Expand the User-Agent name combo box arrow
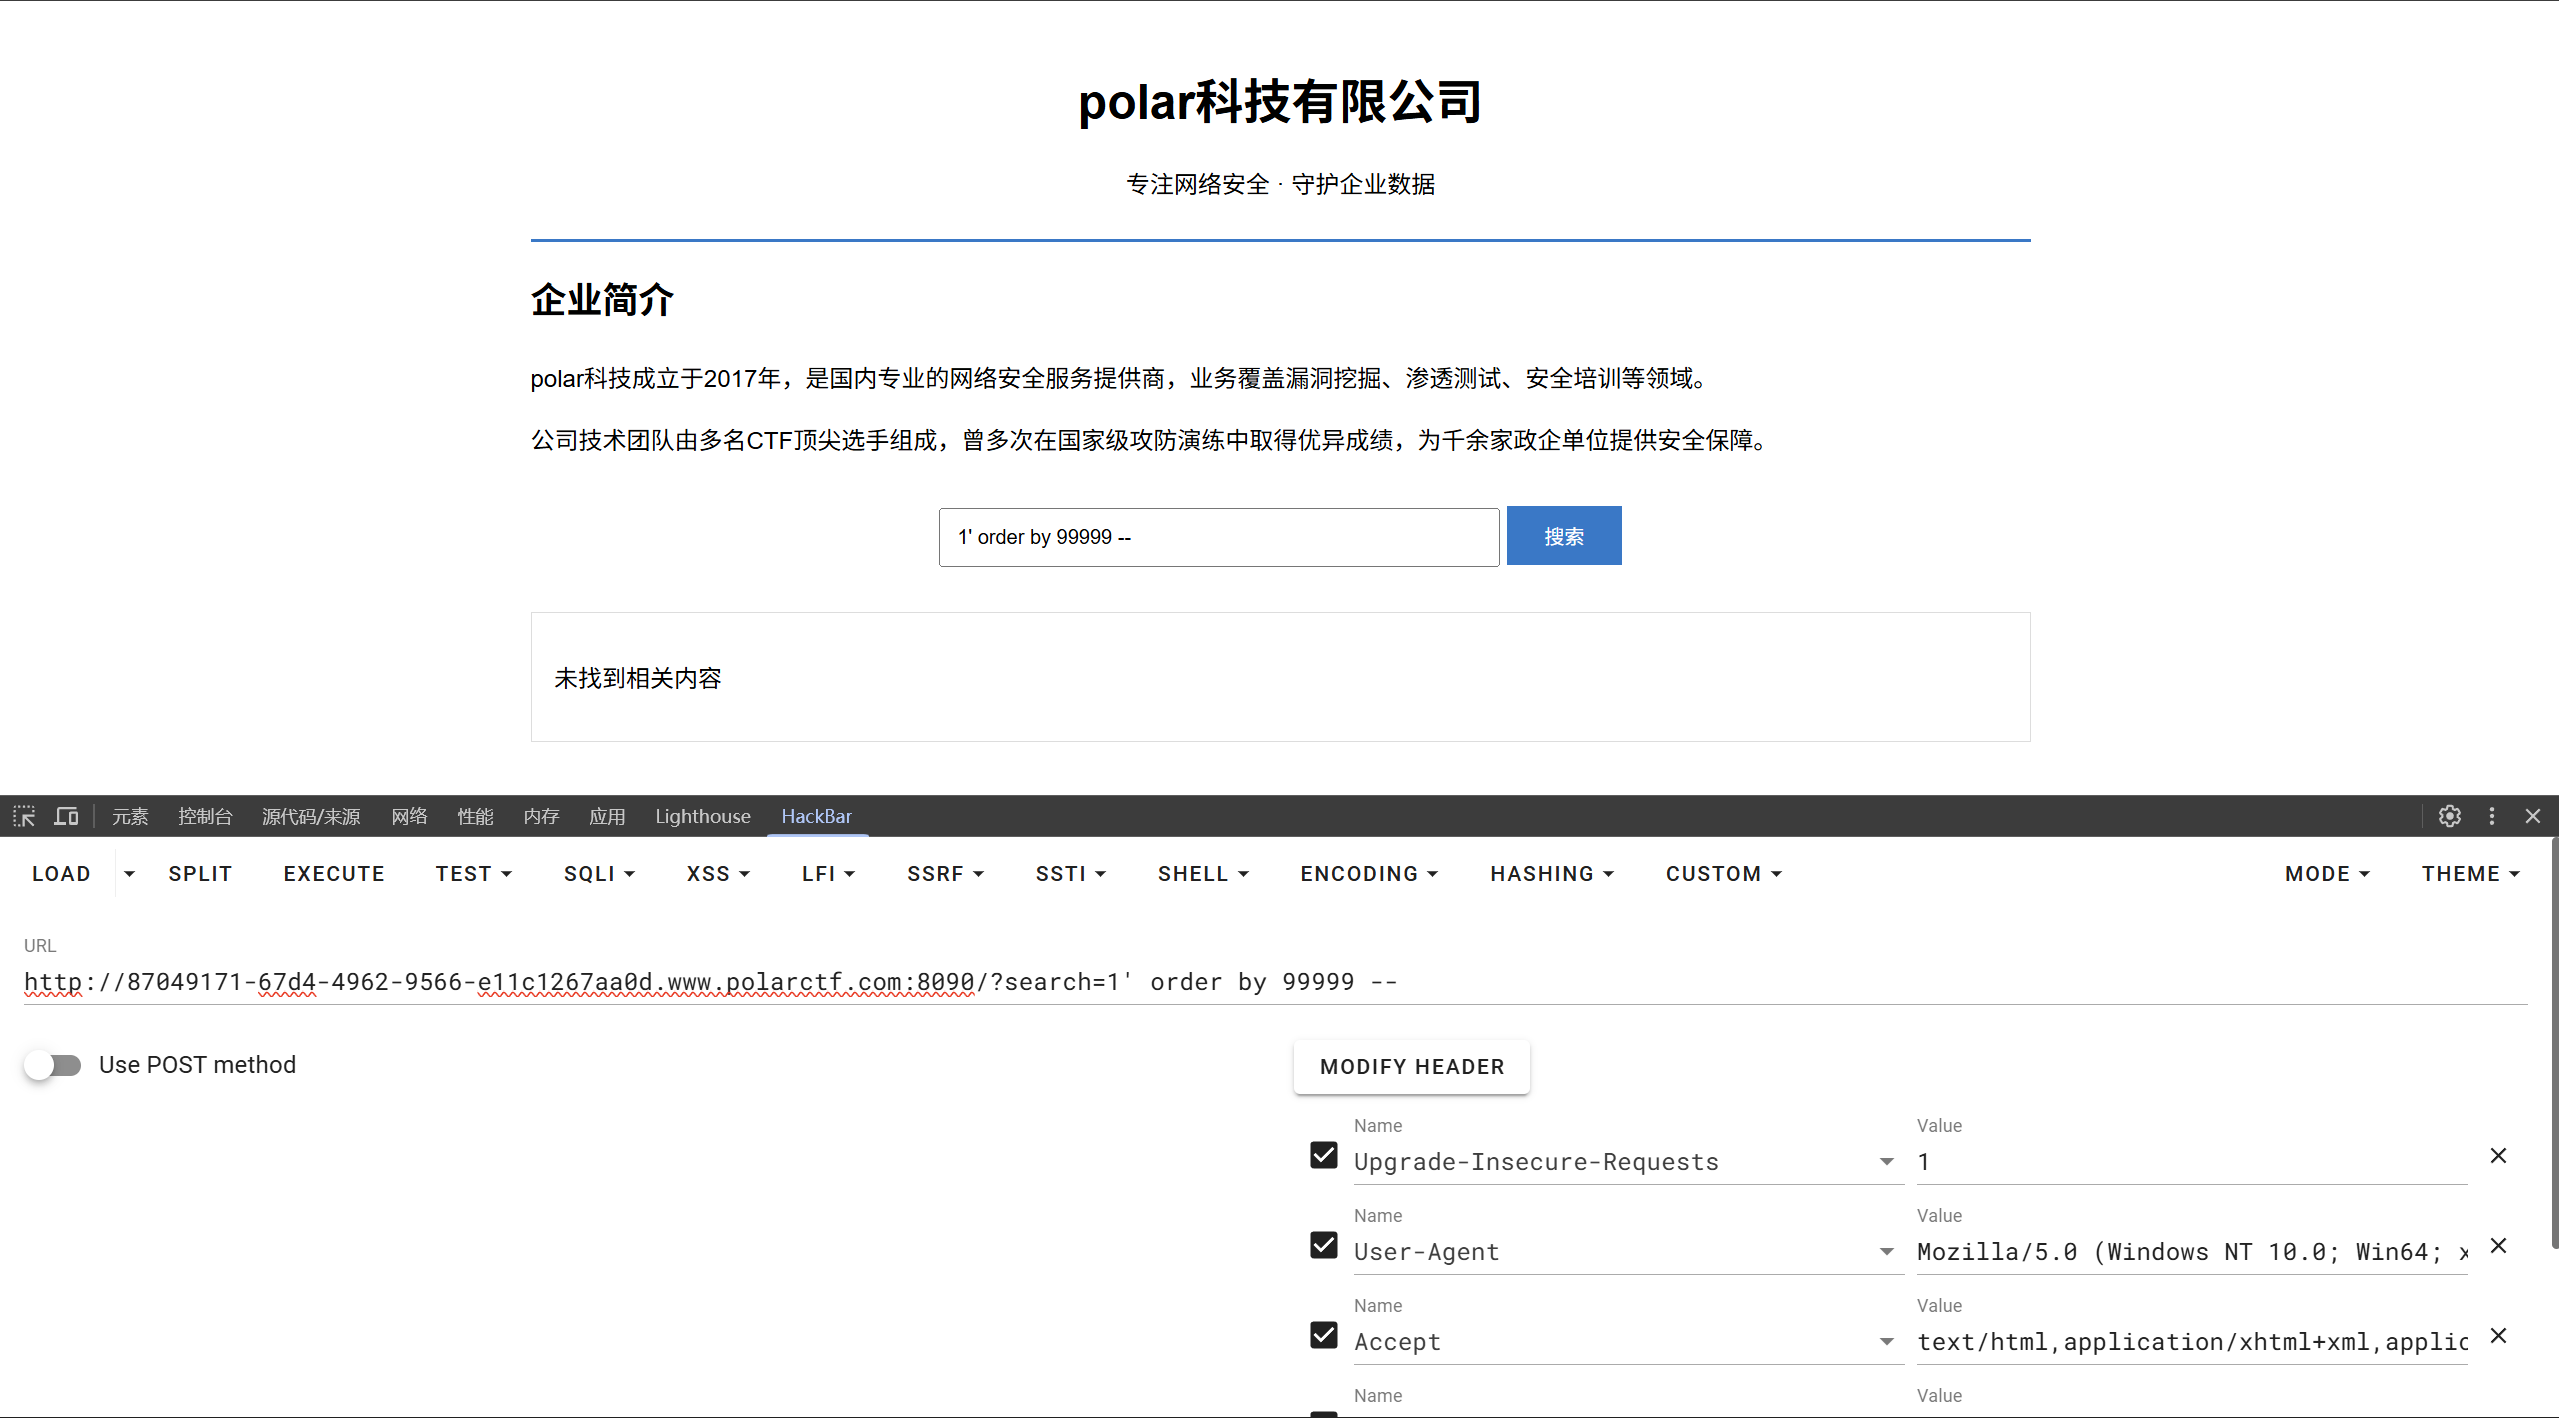 [1886, 1252]
